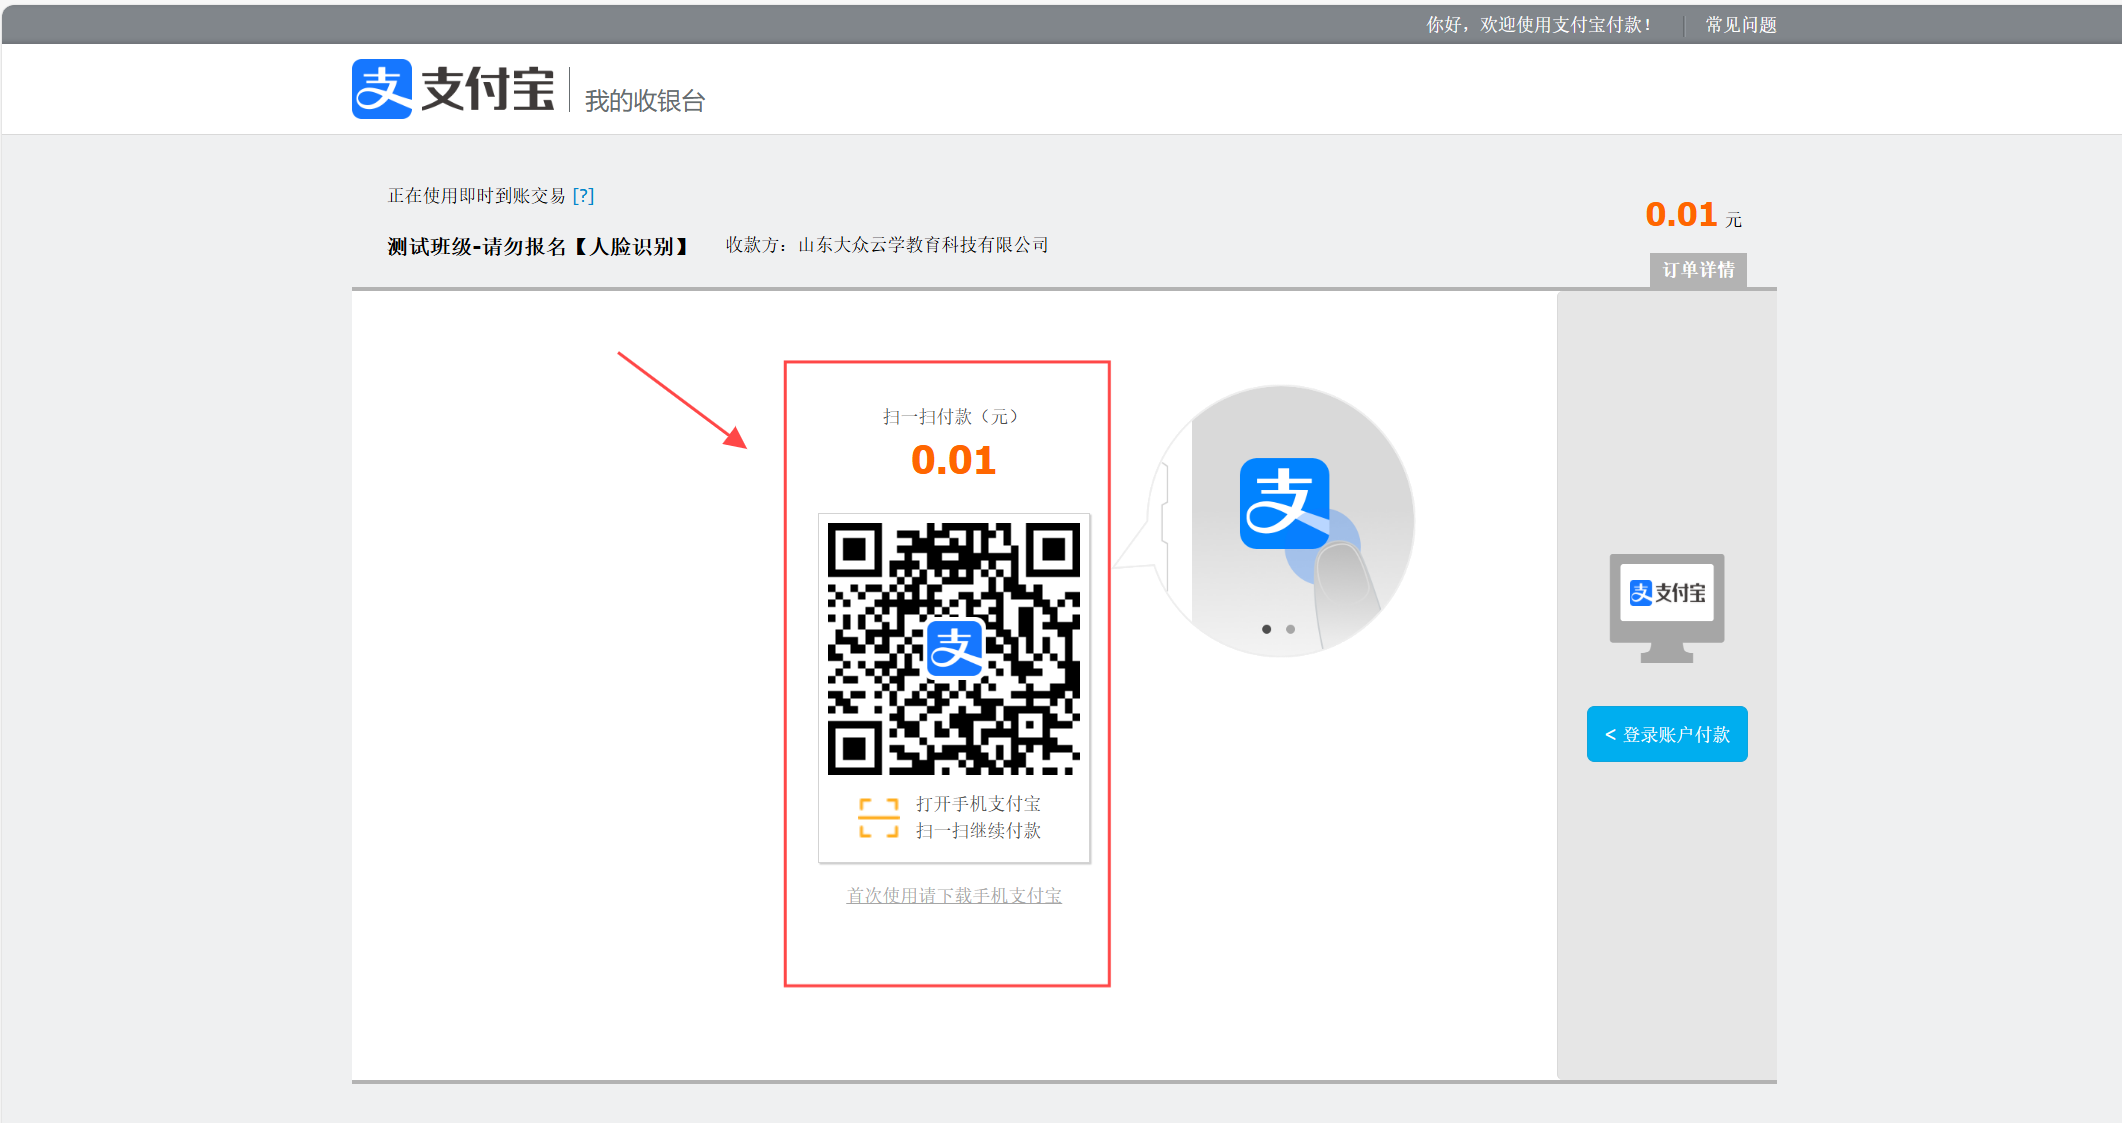Click the monitor icon showing 支付宝
Screen dimensions: 2122x1123
[x=1667, y=608]
